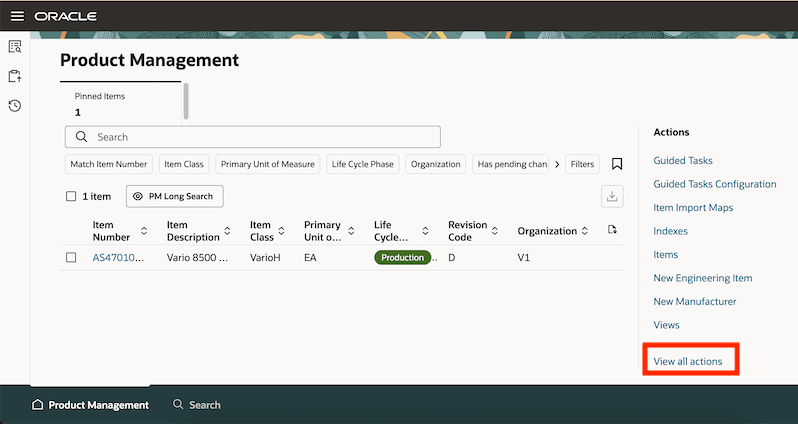This screenshot has width=798, height=424.
Task: Open the Item Class filter chip
Action: (x=184, y=164)
